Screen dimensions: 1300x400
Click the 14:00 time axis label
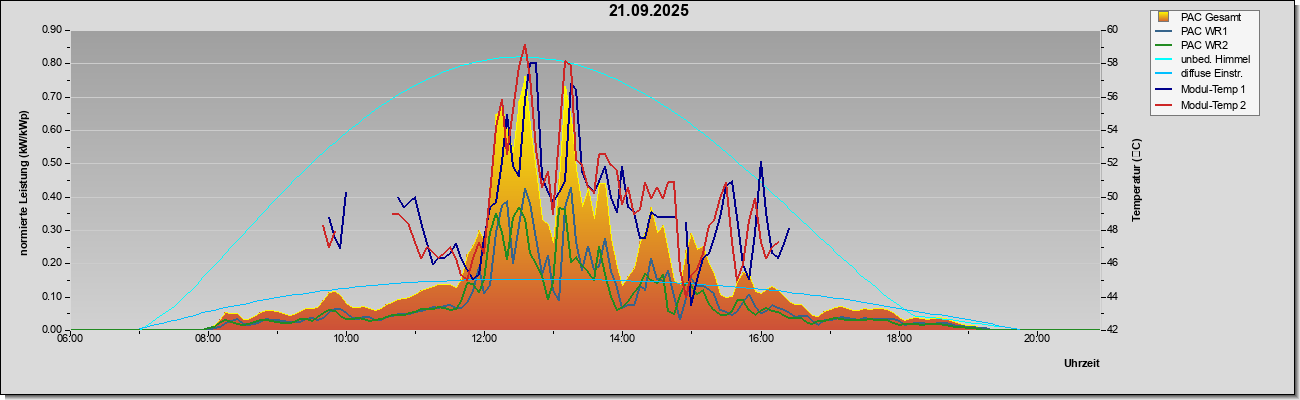point(622,339)
